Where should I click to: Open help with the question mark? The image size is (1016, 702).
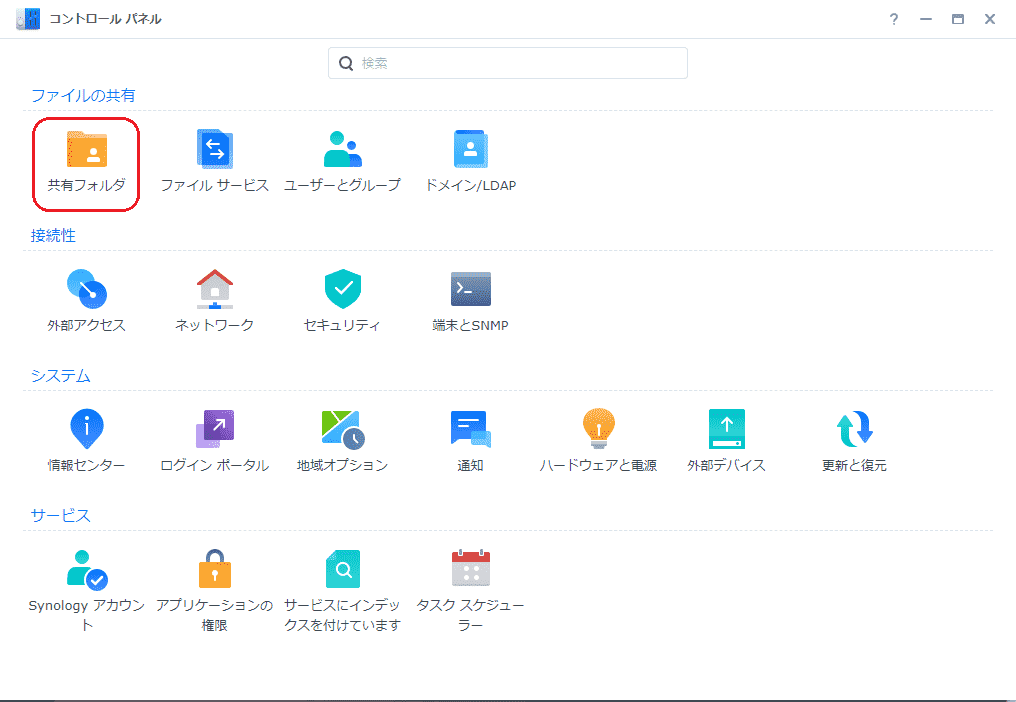click(894, 19)
